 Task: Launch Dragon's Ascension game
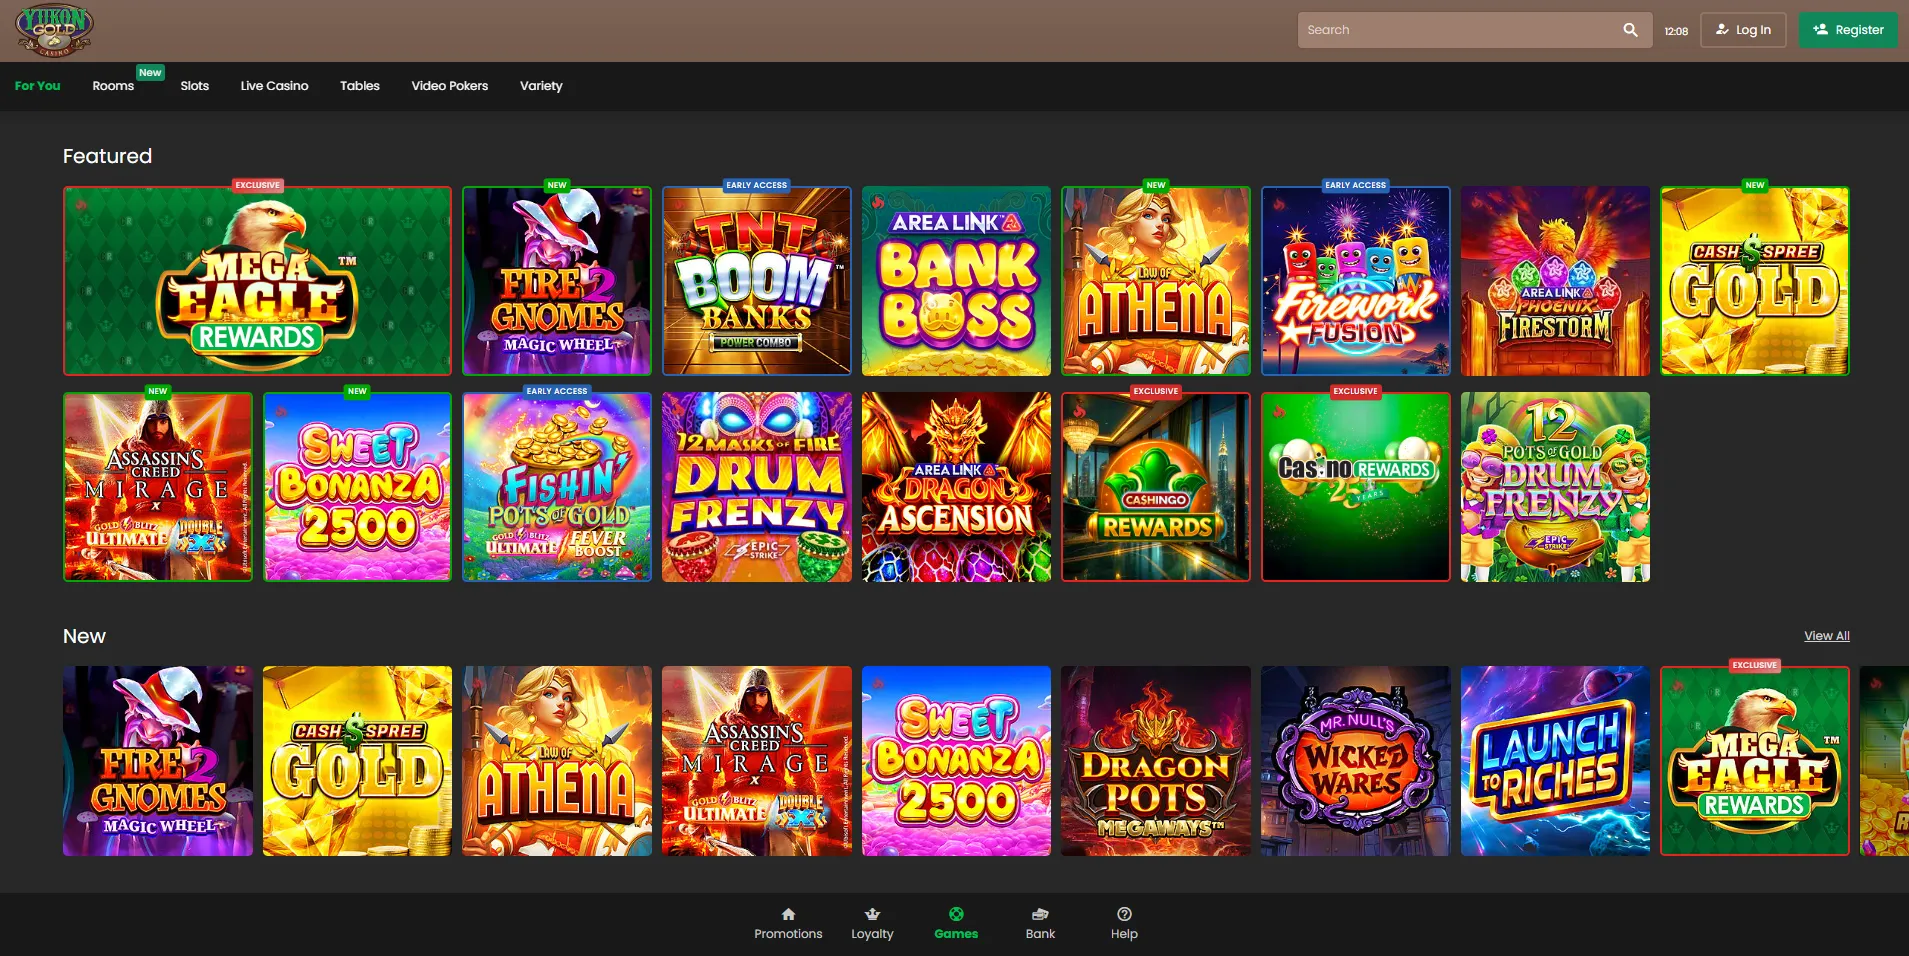(956, 487)
